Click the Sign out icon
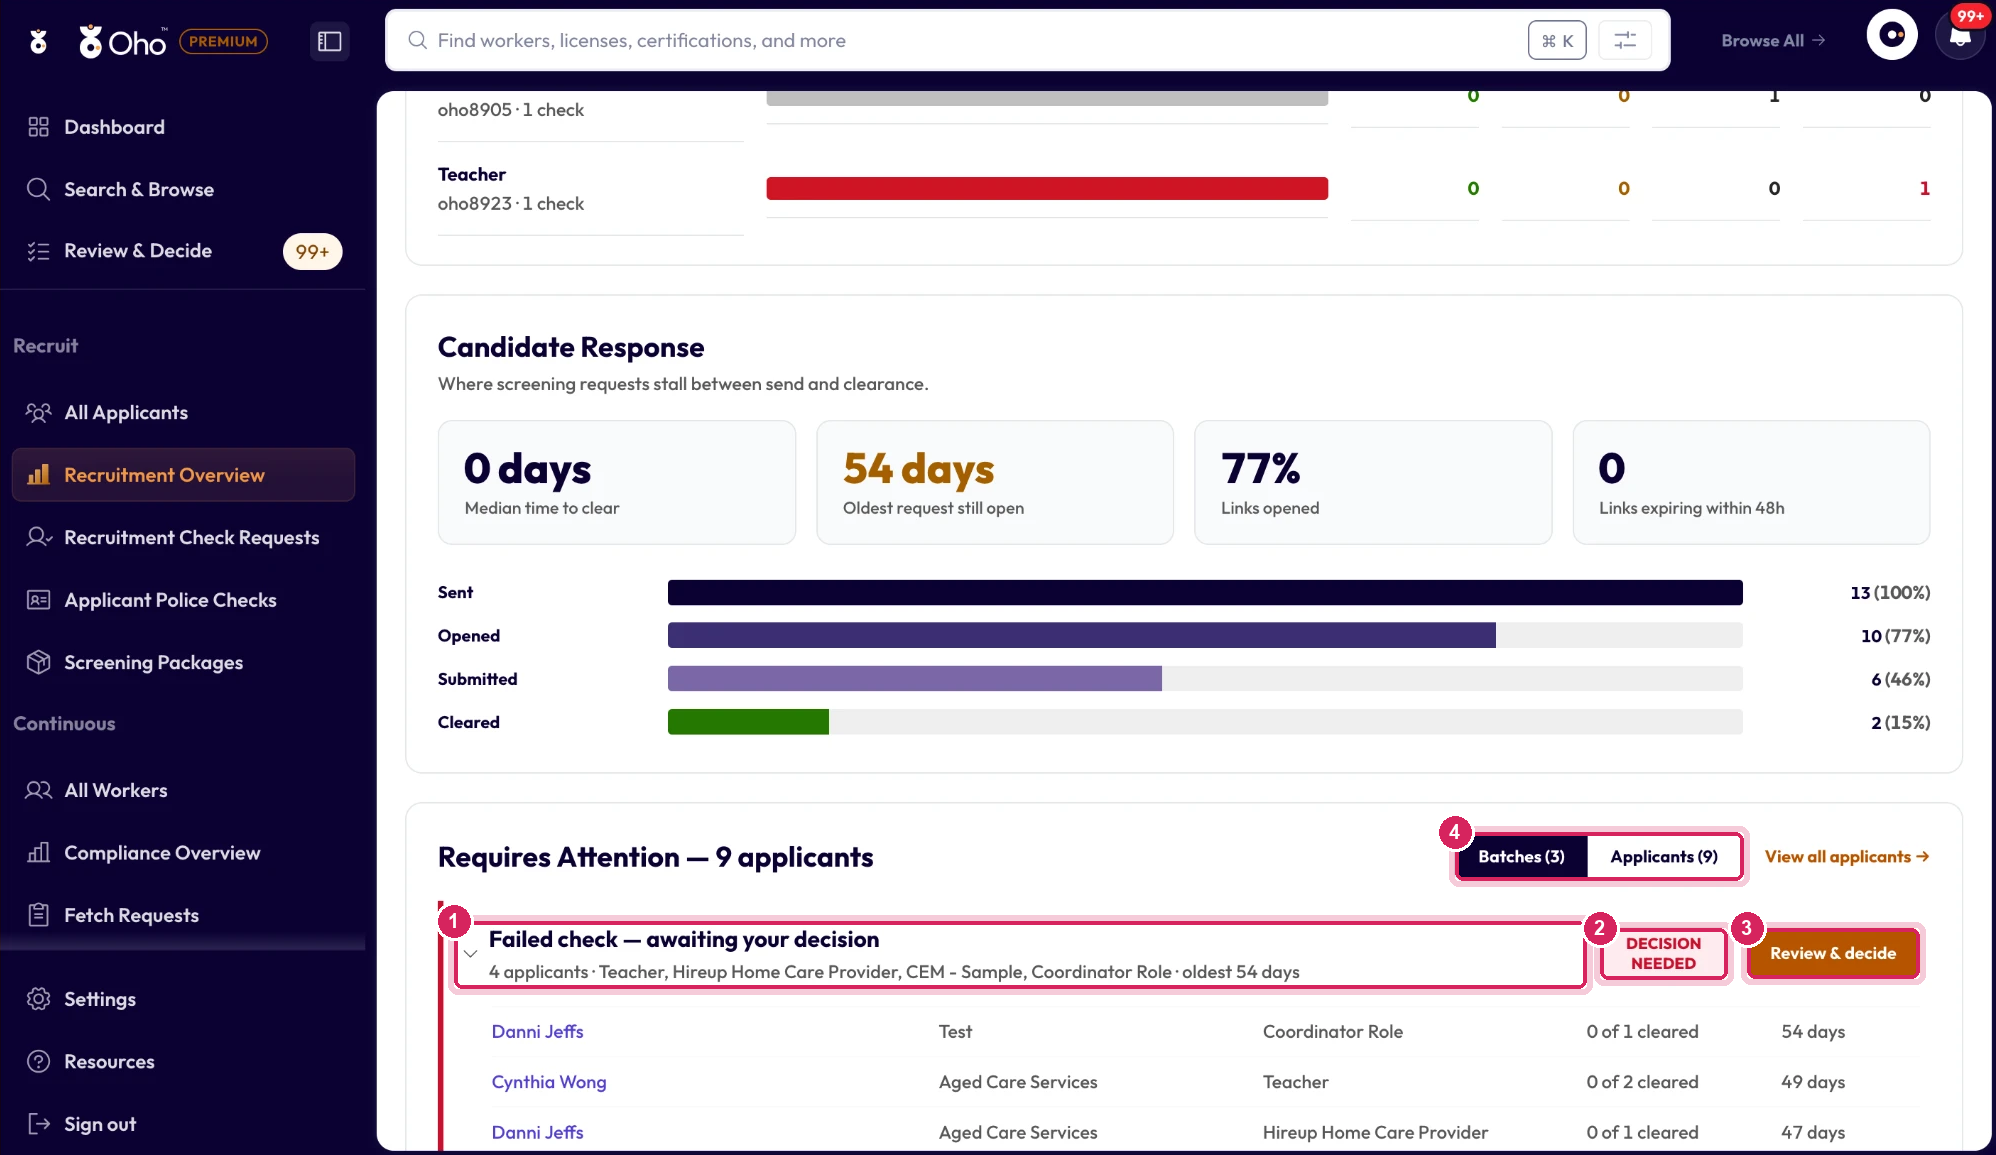Viewport: 1996px width, 1155px height. point(38,1124)
